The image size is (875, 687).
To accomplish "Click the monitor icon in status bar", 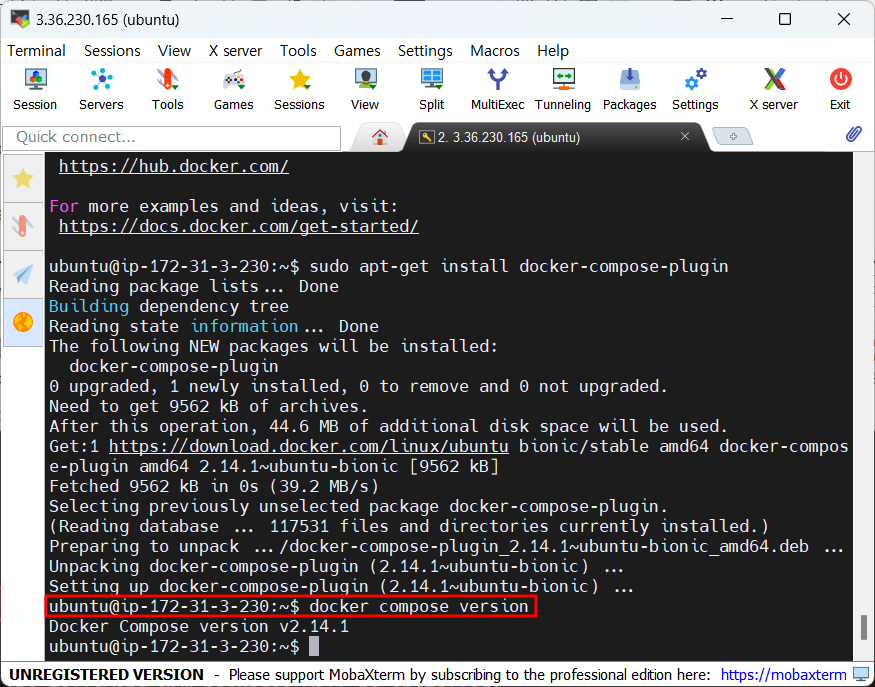I will coord(861,675).
